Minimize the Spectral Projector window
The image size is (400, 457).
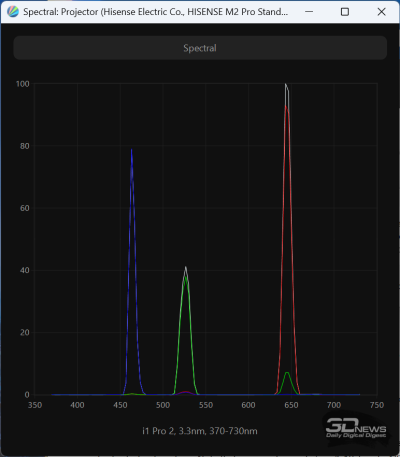(x=309, y=12)
